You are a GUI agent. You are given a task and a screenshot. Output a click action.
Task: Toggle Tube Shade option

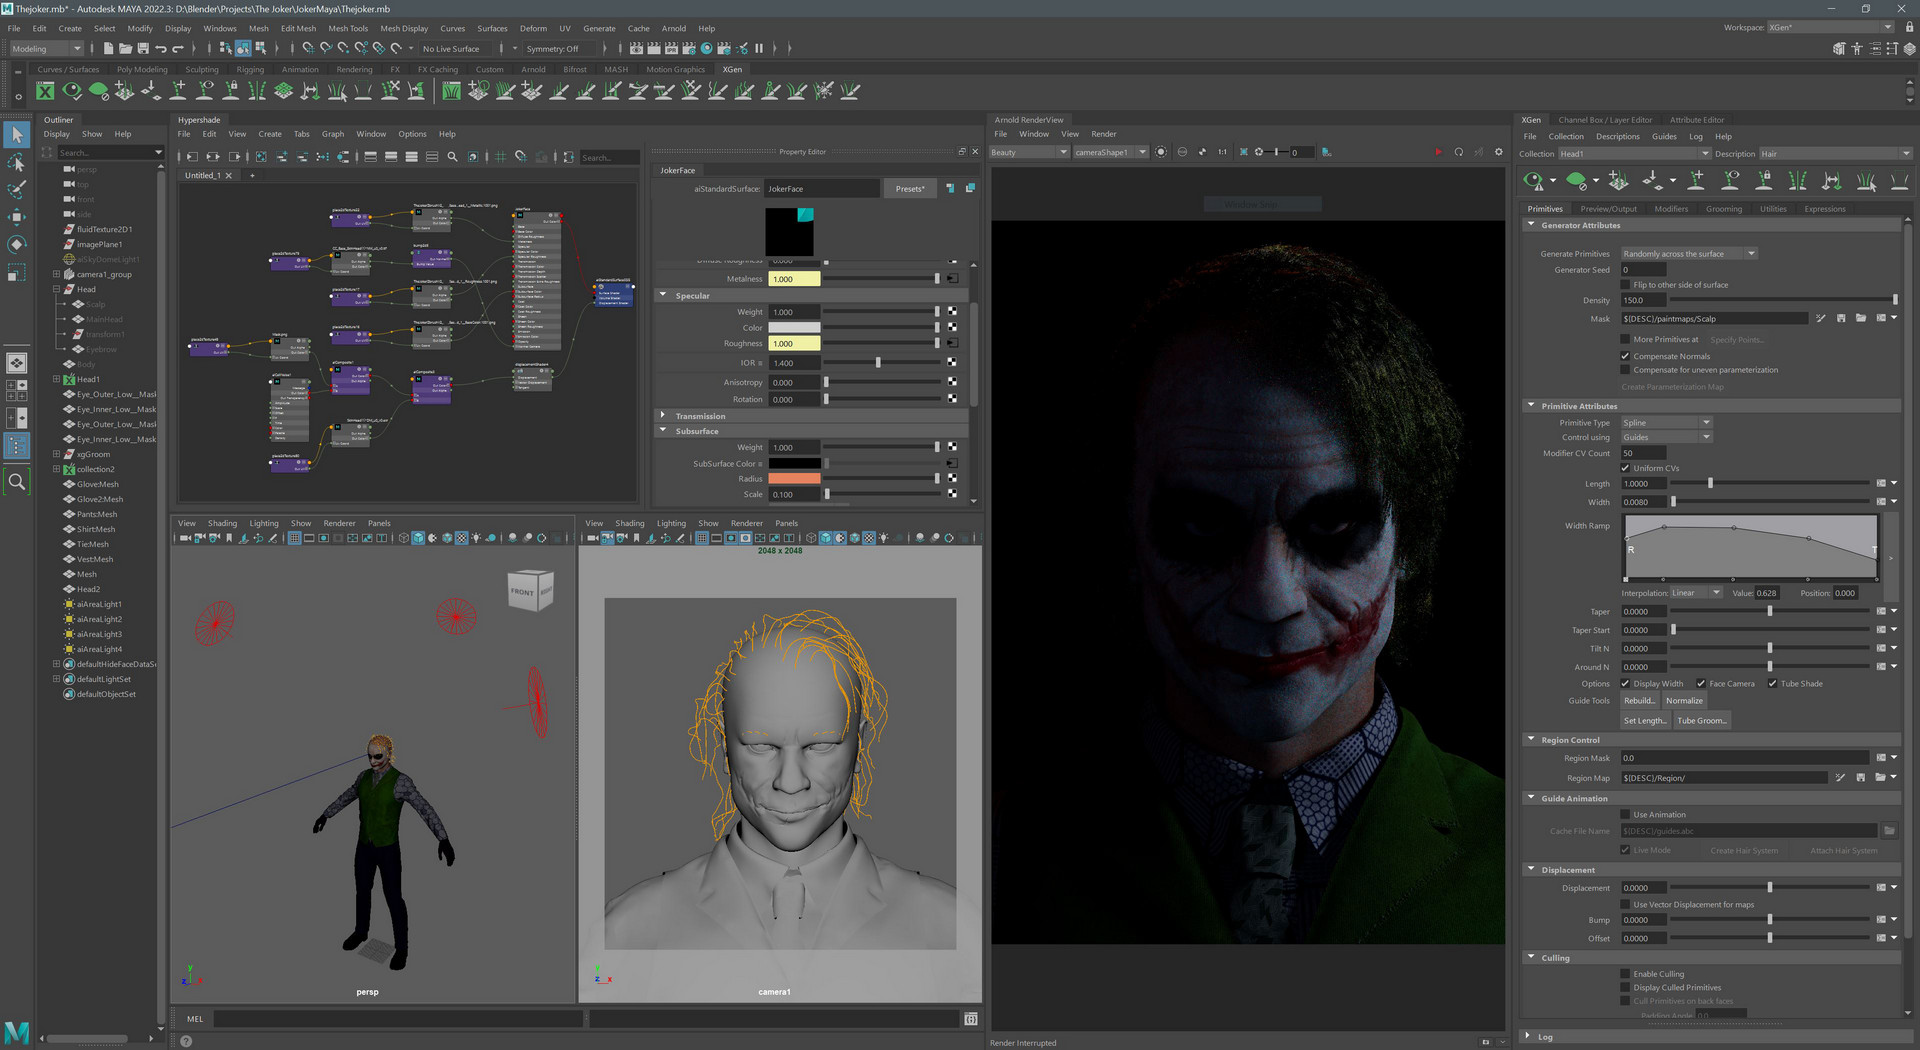[x=1773, y=684]
